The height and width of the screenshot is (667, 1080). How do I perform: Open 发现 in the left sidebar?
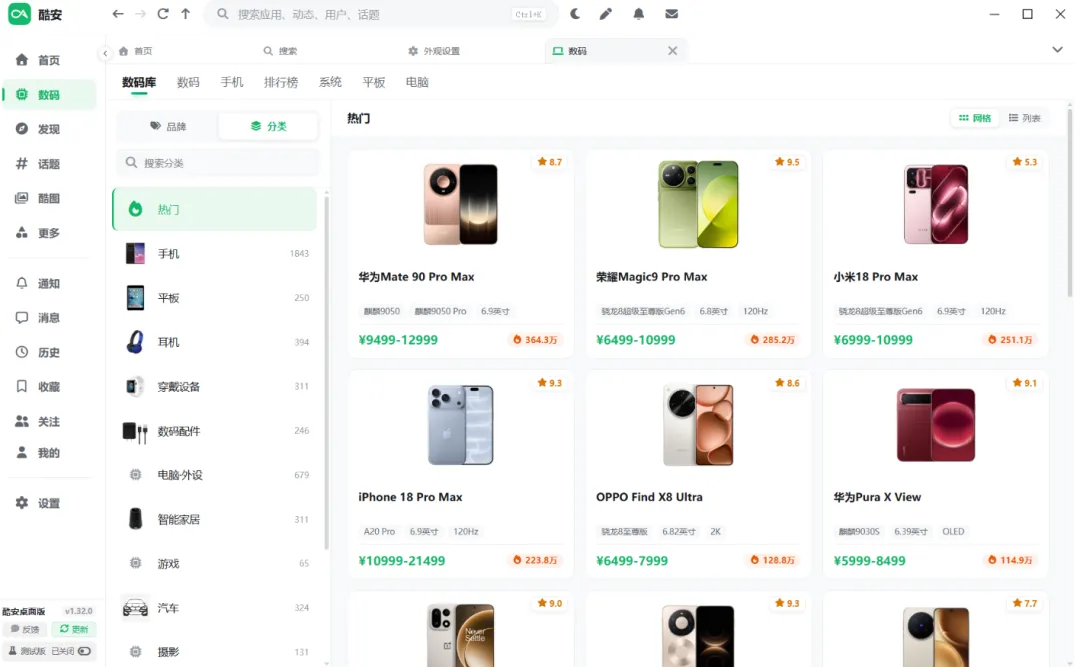coord(49,129)
